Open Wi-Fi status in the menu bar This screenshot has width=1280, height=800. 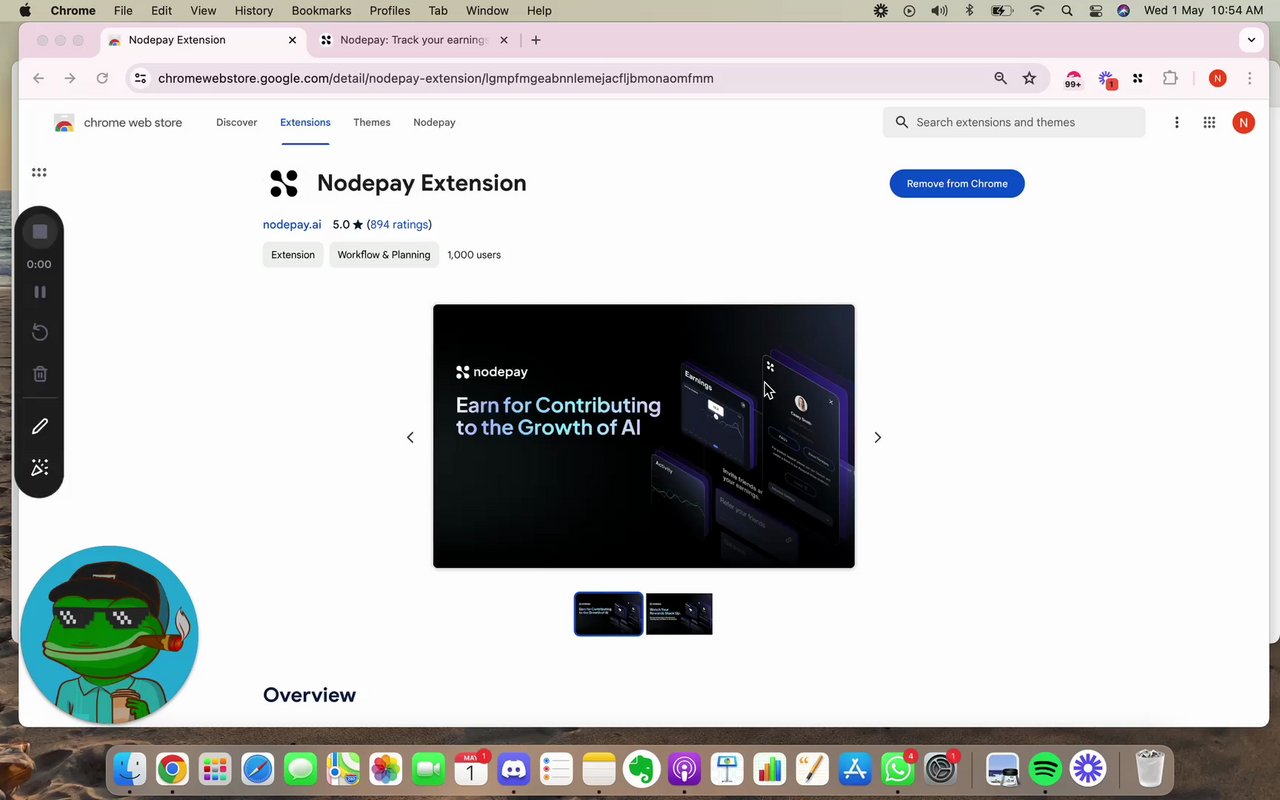1037,10
